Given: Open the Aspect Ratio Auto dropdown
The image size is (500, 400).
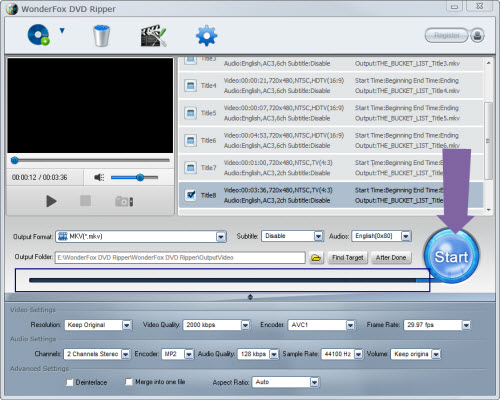Looking at the screenshot, I should [x=314, y=382].
